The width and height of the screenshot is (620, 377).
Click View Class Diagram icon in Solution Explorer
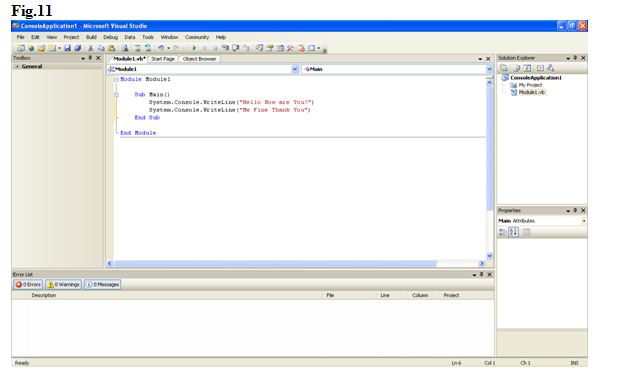[550, 68]
